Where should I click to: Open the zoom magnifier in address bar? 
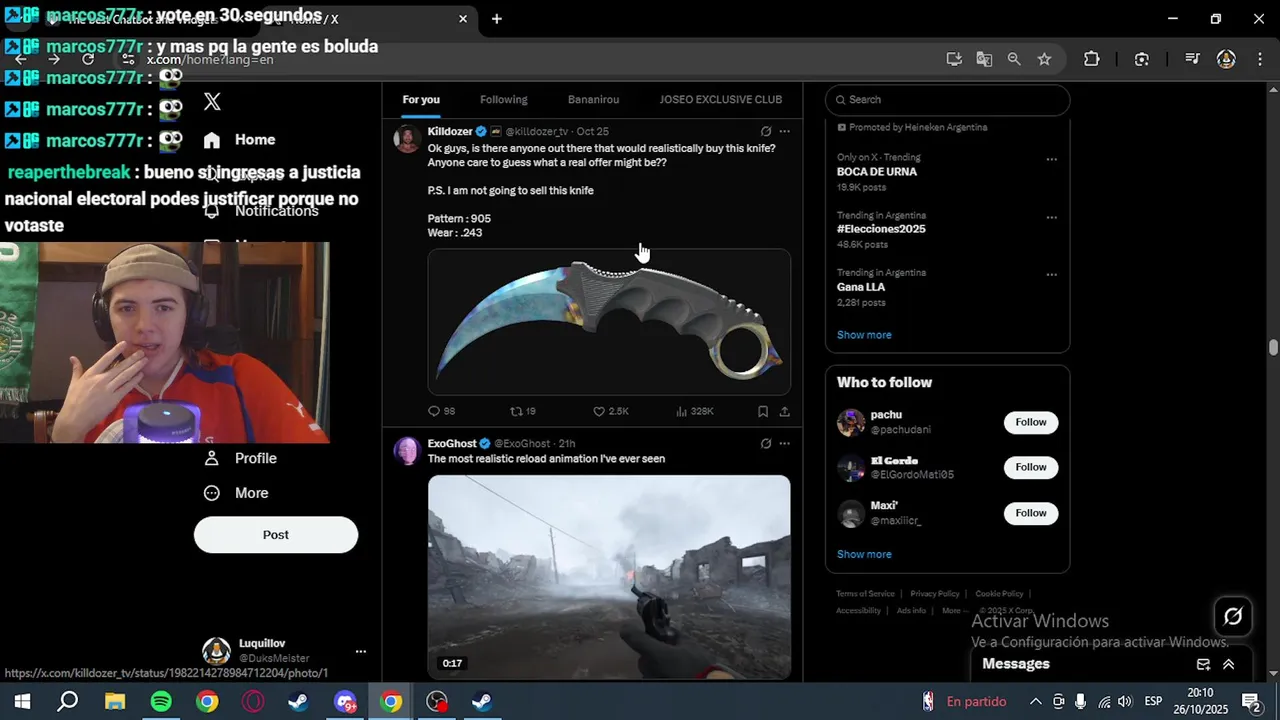pos(1014,59)
